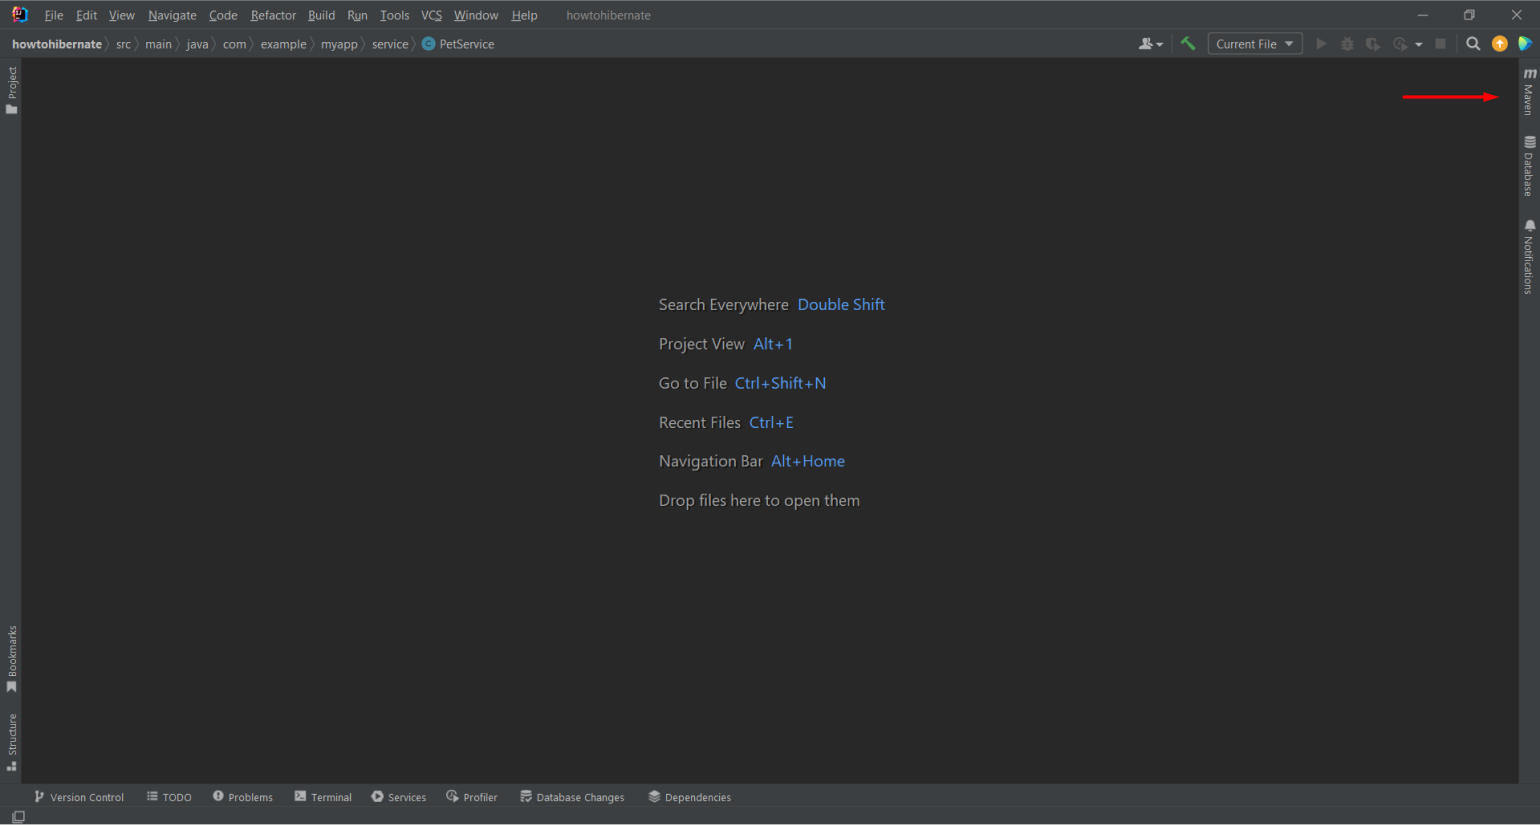Open the Run menu
This screenshot has width=1540, height=825.
point(357,15)
